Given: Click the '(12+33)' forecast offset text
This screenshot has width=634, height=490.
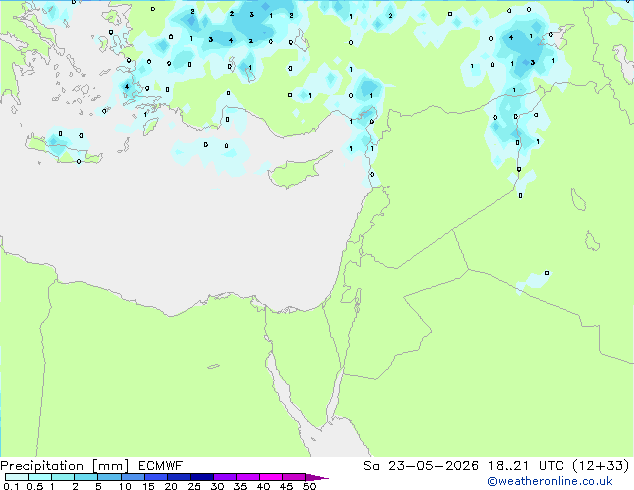Looking at the screenshot, I should pyautogui.click(x=601, y=466).
